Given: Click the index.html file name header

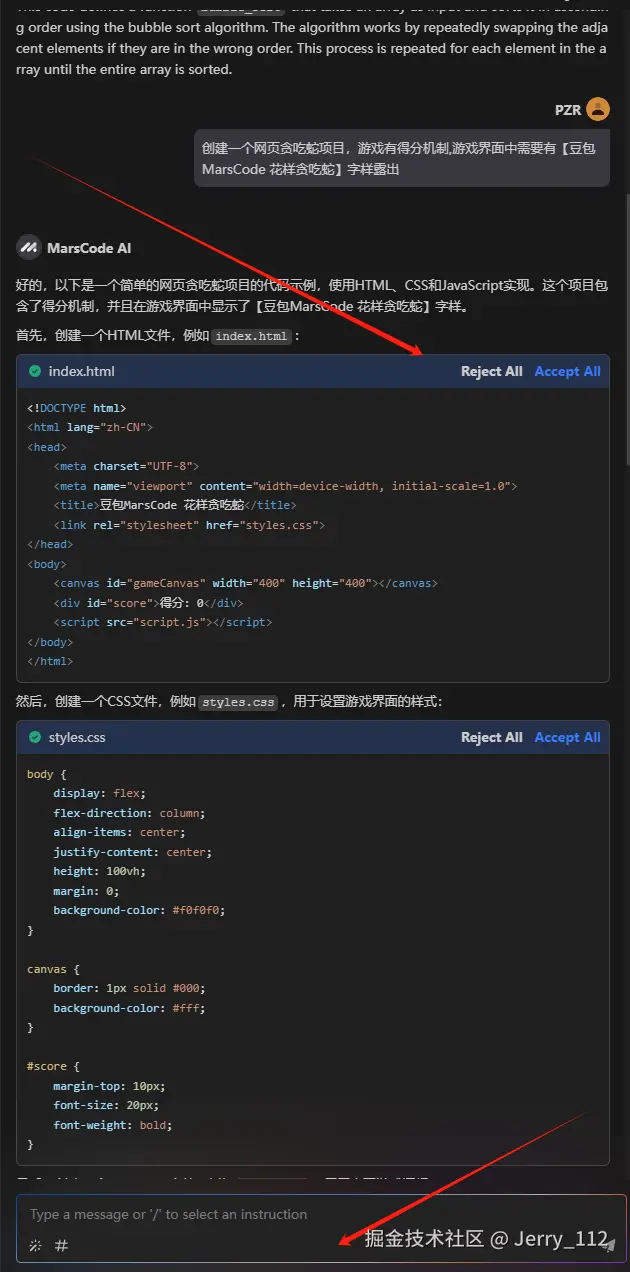Looking at the screenshot, I should pos(81,371).
